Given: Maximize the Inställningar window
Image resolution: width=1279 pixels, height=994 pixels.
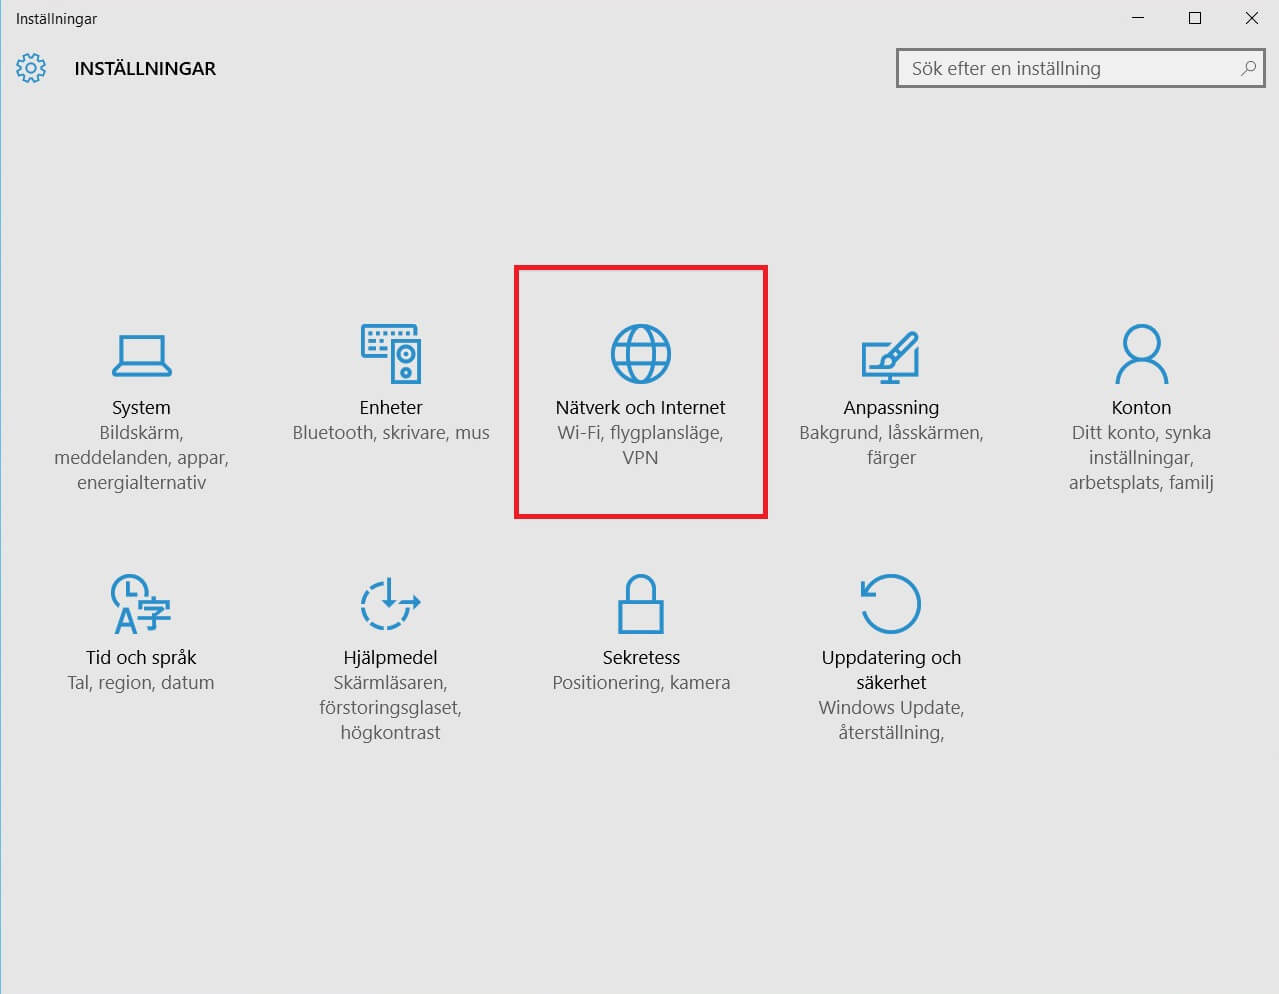Looking at the screenshot, I should pos(1194,18).
